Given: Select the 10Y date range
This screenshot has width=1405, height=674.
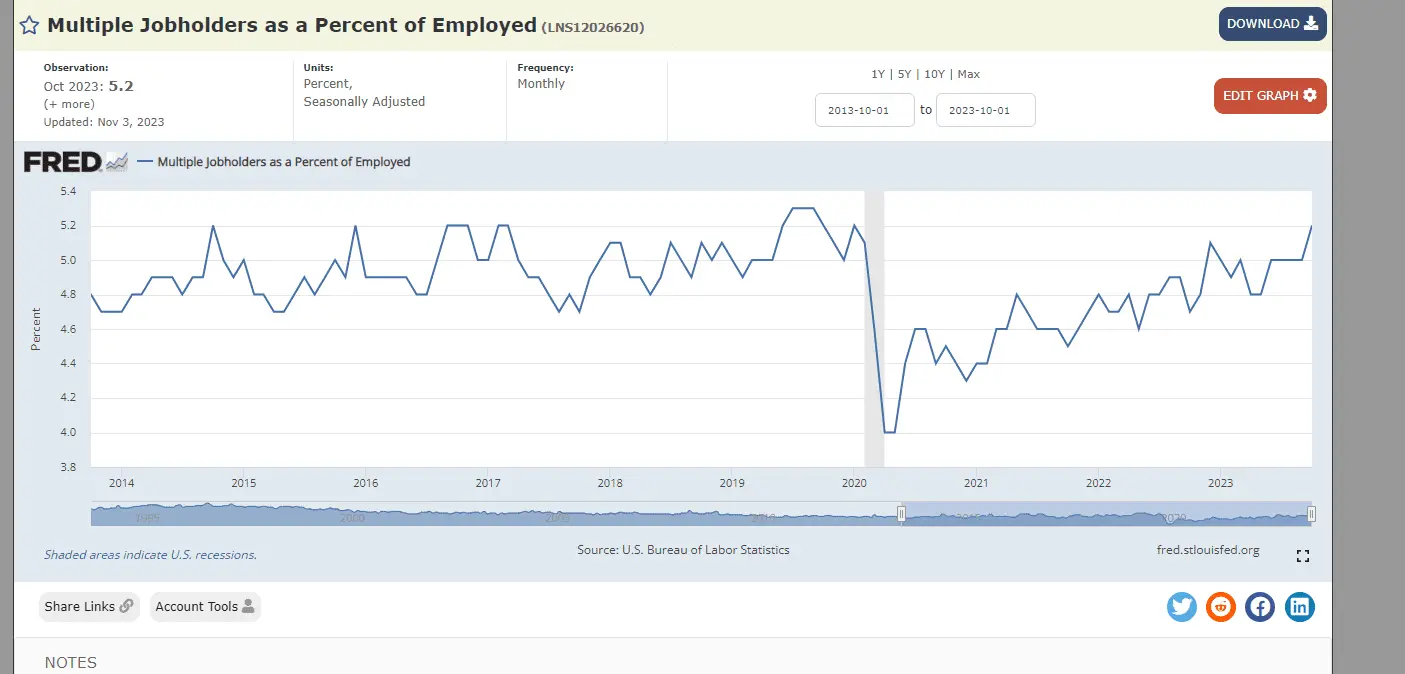Looking at the screenshot, I should [x=934, y=74].
